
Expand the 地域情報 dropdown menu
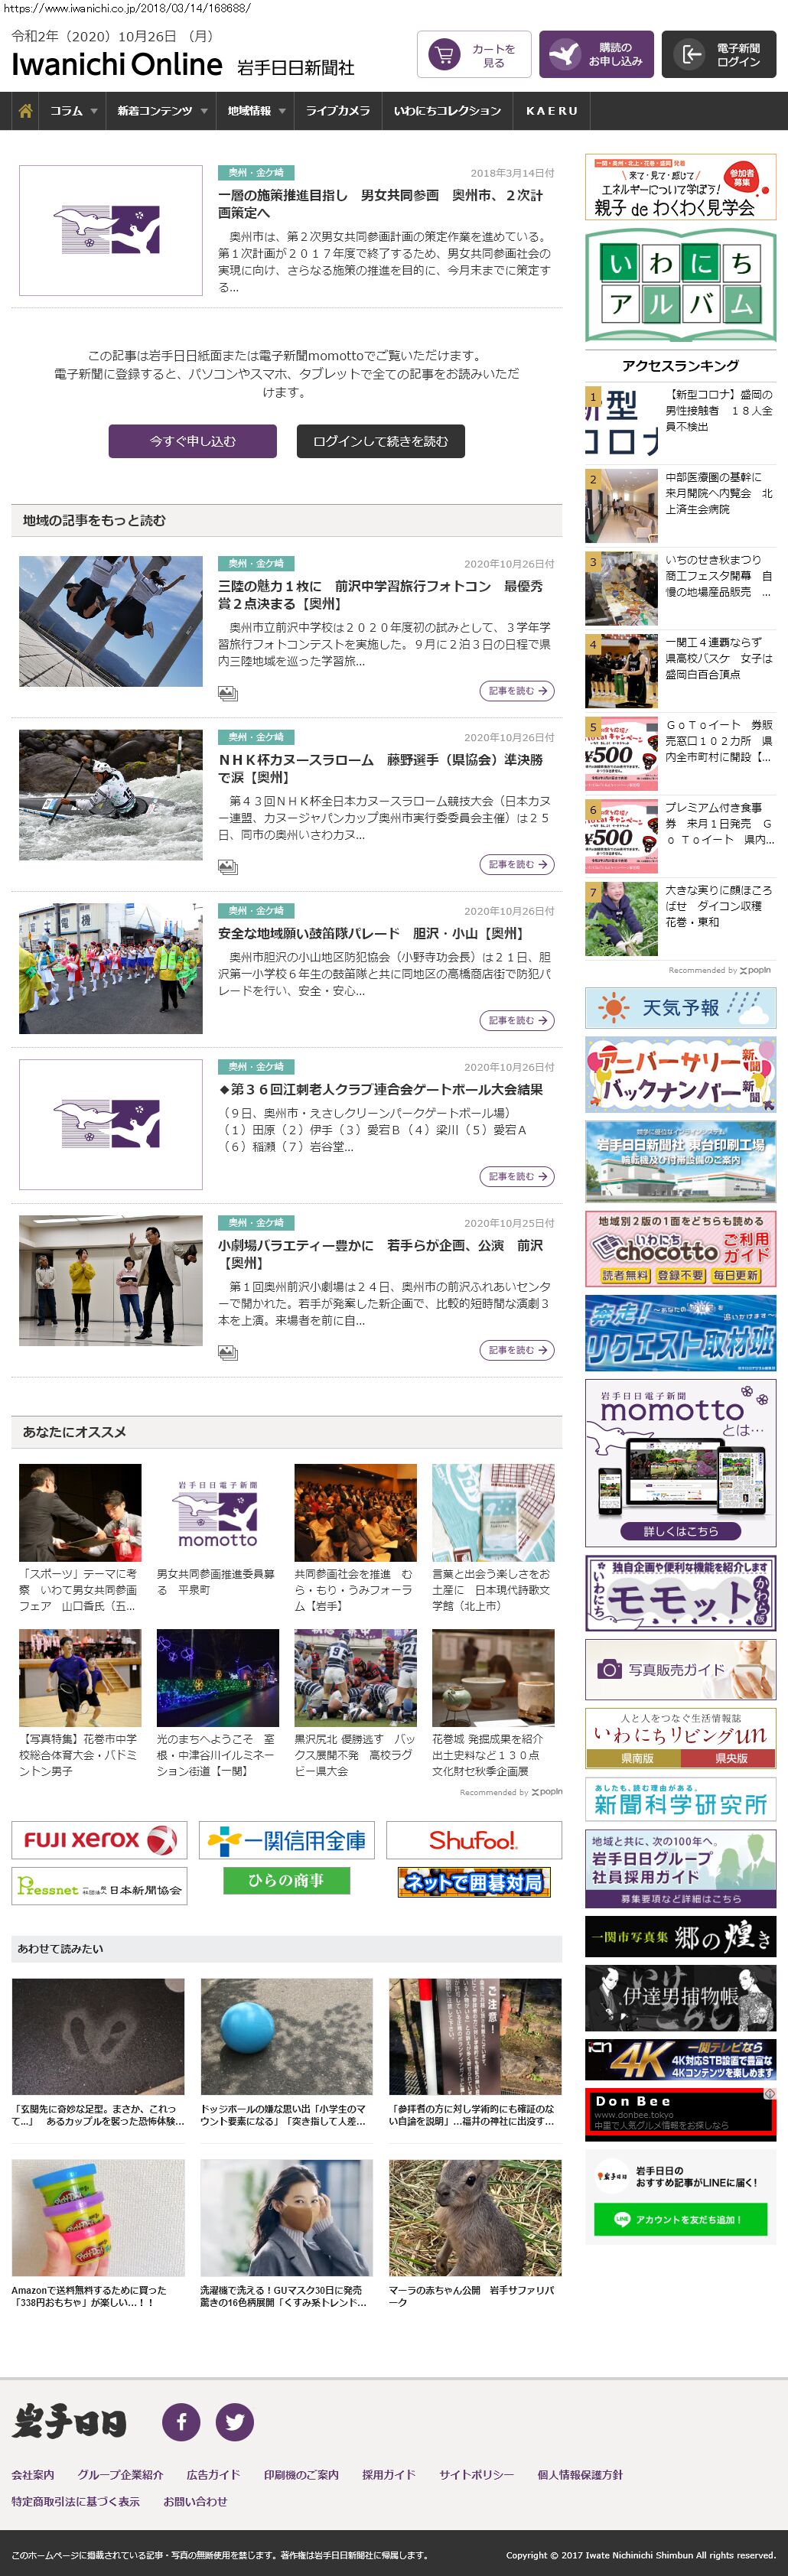(x=256, y=111)
